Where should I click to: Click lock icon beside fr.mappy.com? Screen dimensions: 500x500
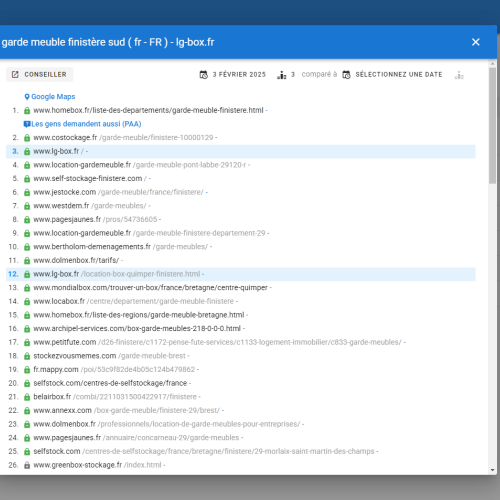27,370
